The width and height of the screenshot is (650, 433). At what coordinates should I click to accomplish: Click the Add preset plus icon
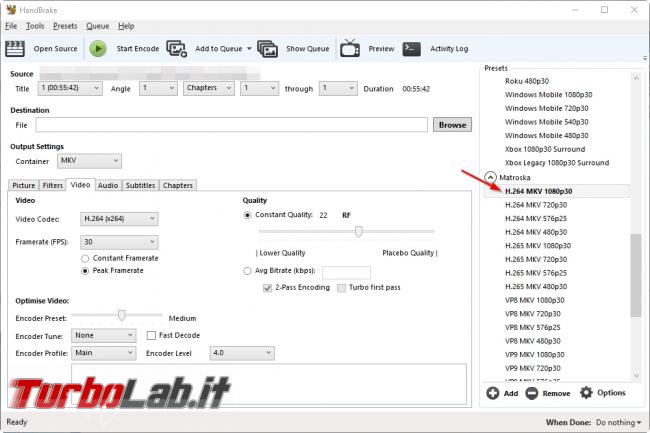(493, 393)
